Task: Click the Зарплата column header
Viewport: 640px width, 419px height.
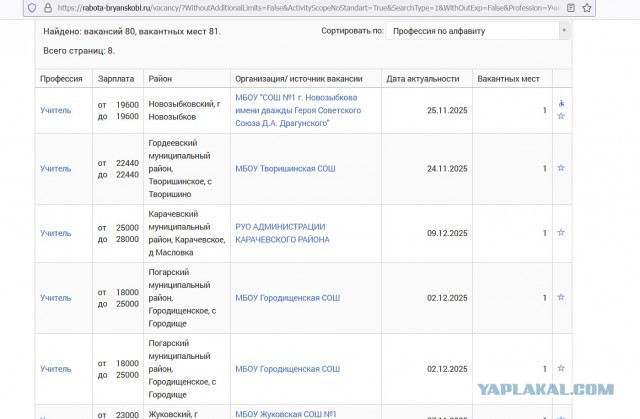Action: 116,79
